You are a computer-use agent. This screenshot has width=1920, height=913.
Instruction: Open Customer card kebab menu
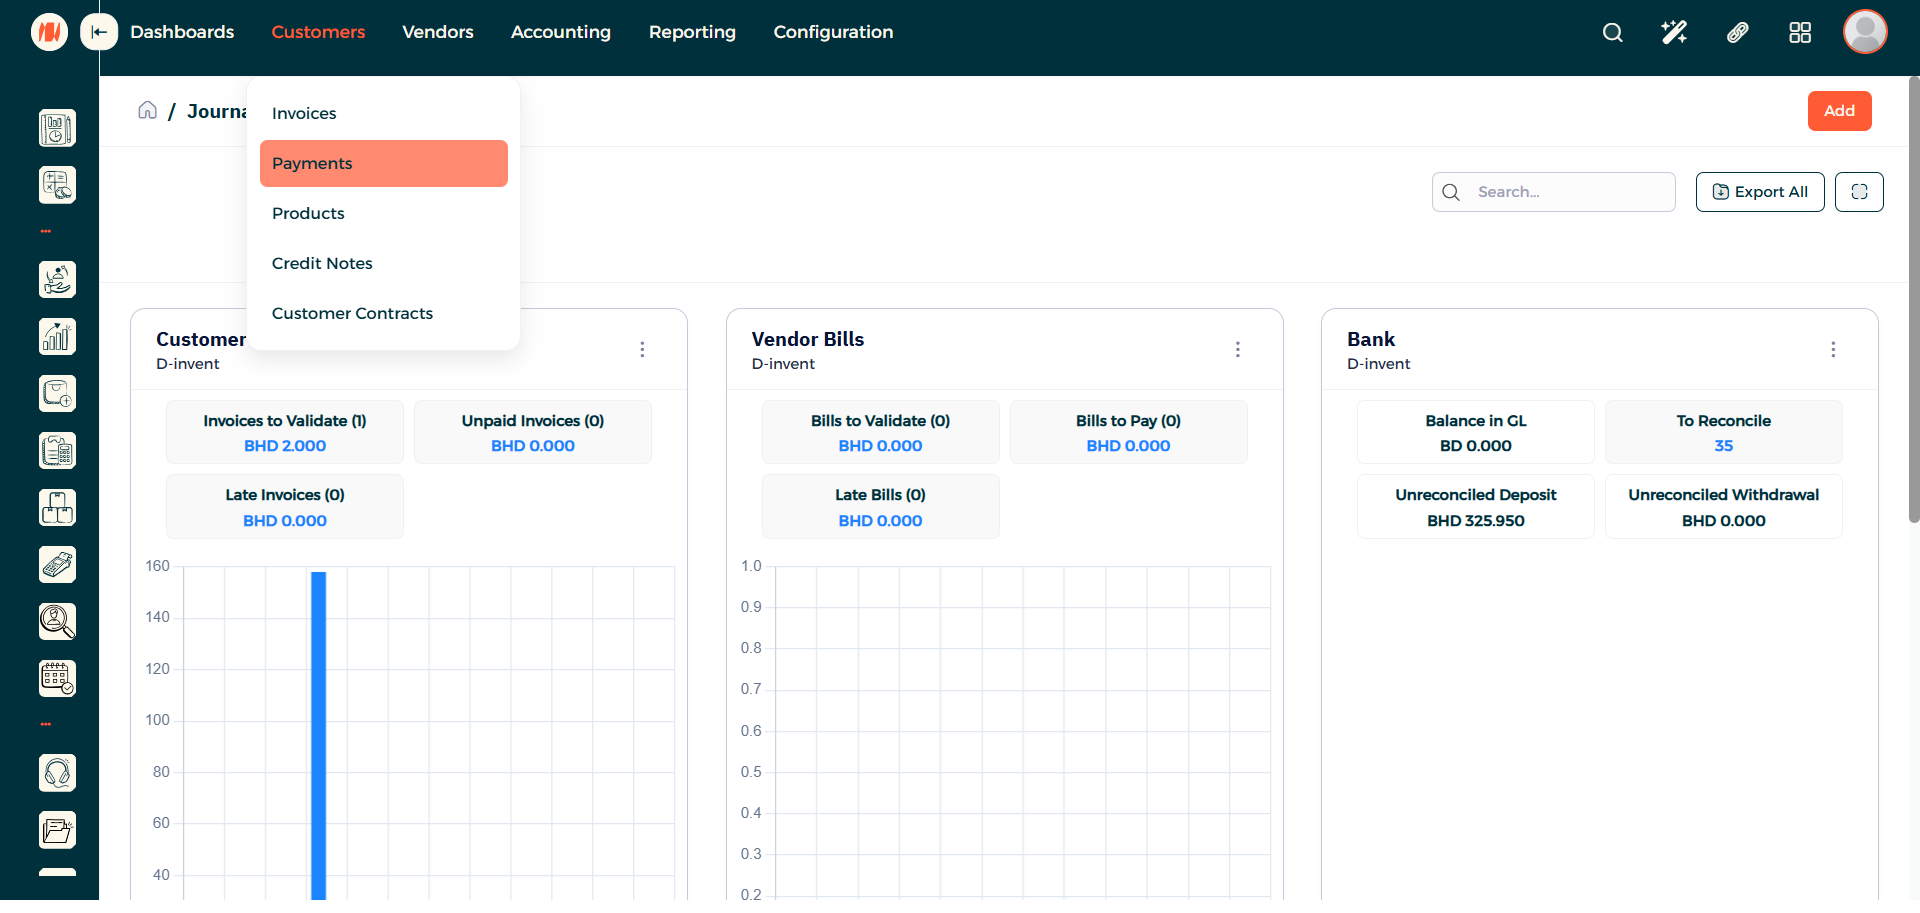click(642, 349)
